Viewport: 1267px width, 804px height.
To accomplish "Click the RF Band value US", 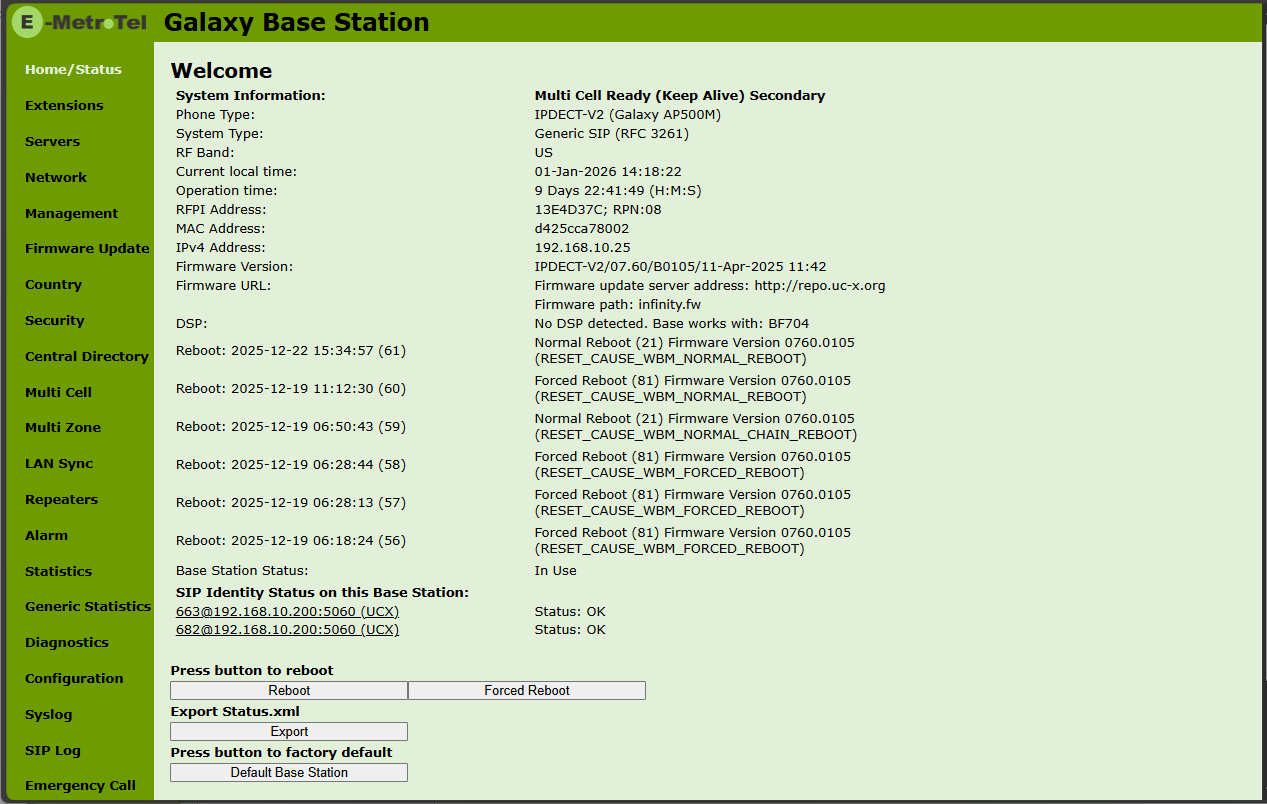I will (x=544, y=153).
